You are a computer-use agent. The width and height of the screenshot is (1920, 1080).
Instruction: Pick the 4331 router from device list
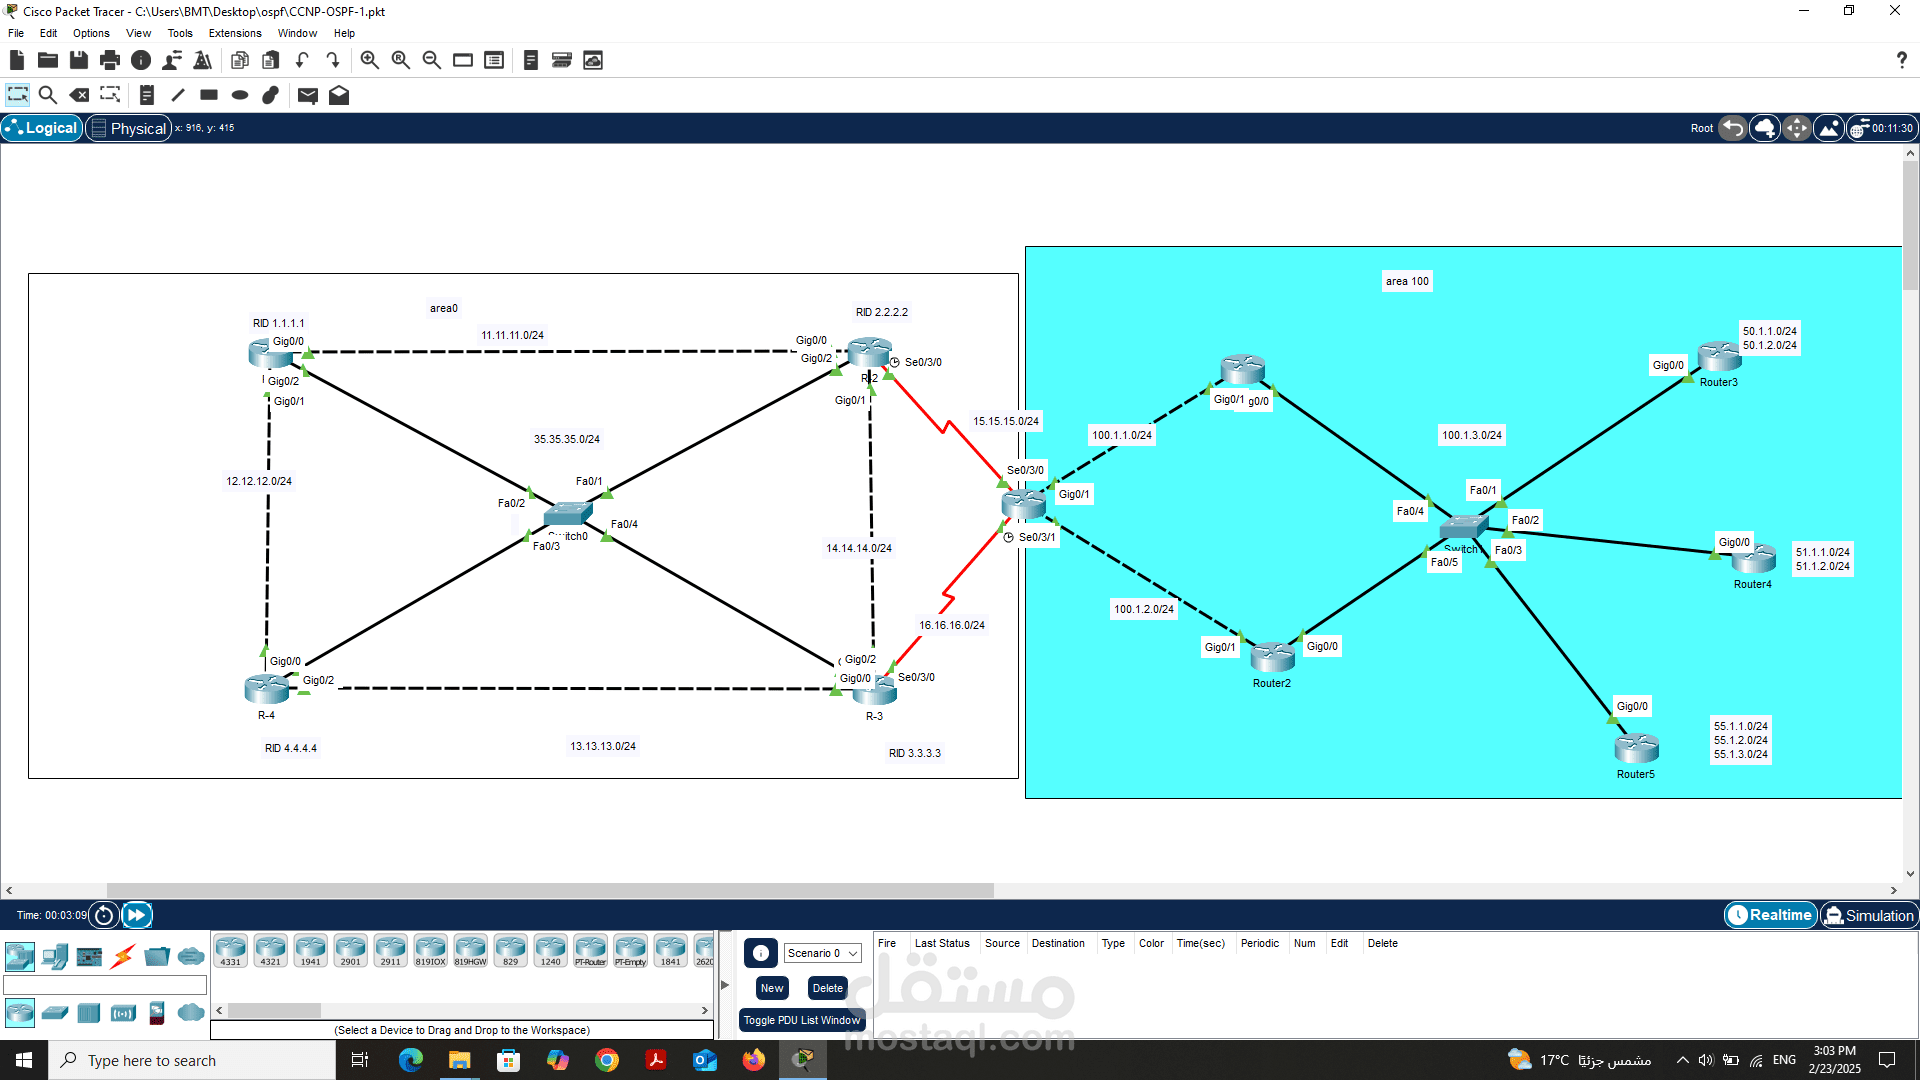[x=230, y=951]
